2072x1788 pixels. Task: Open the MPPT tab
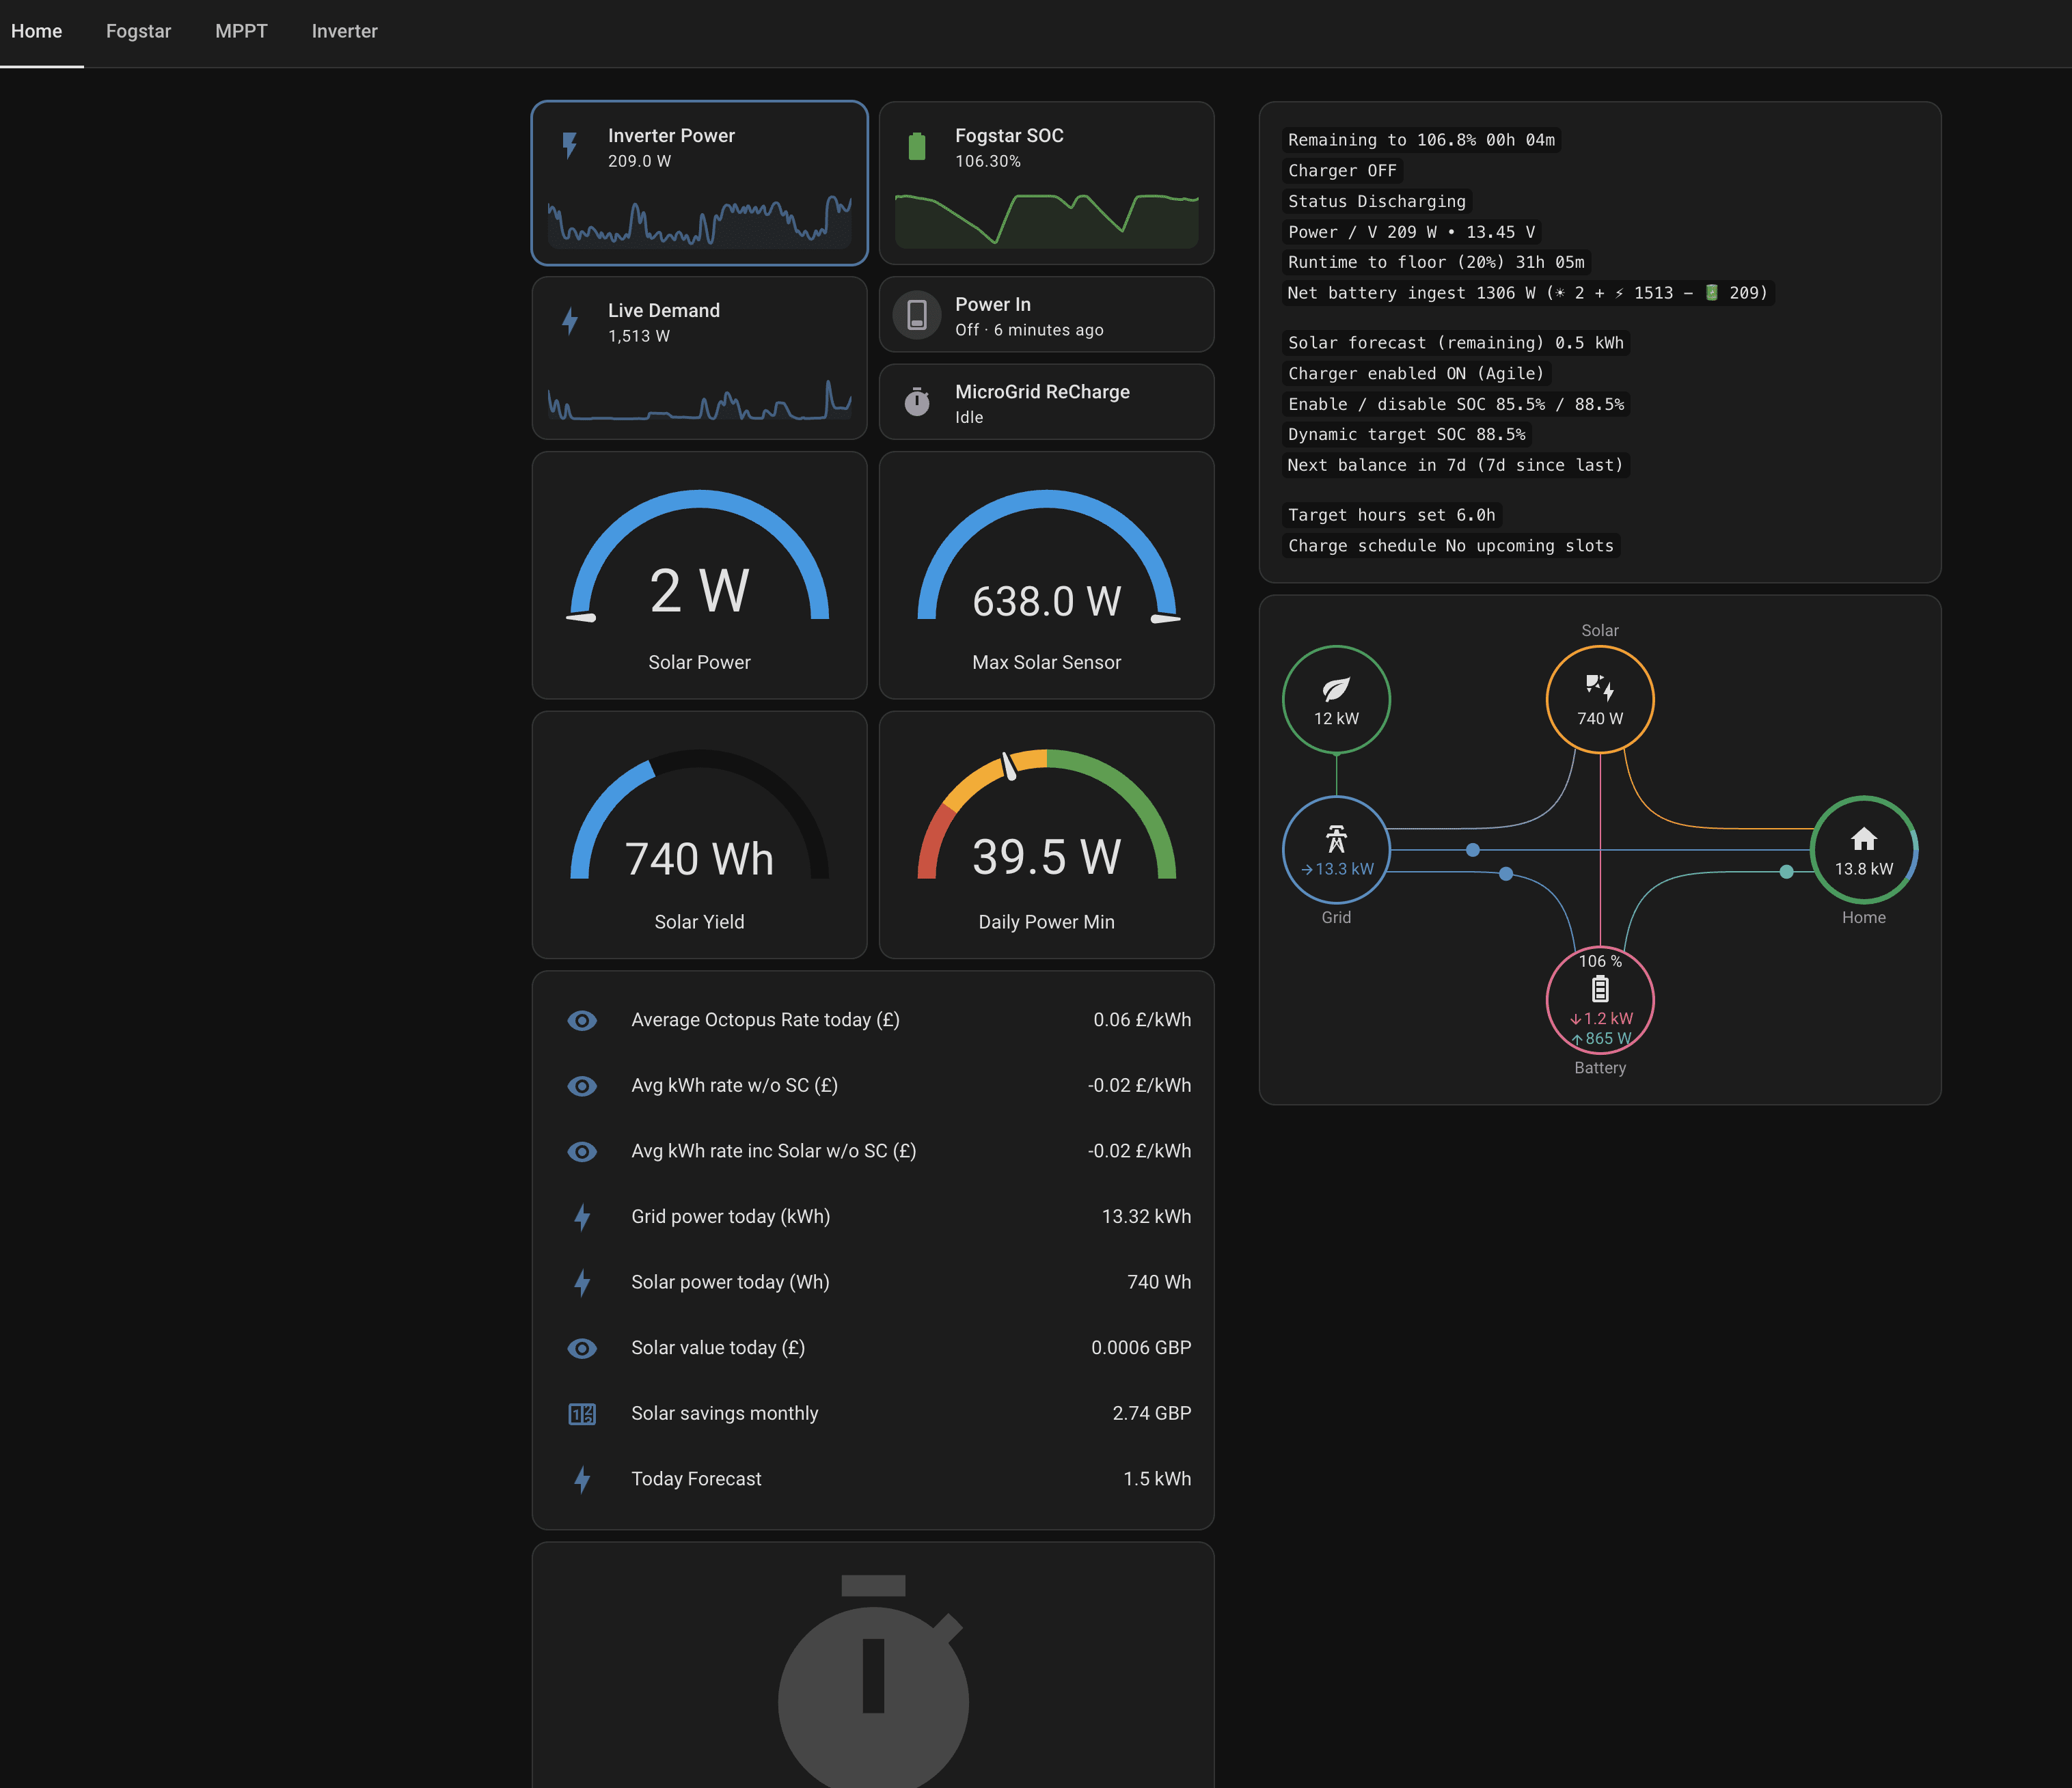241,31
